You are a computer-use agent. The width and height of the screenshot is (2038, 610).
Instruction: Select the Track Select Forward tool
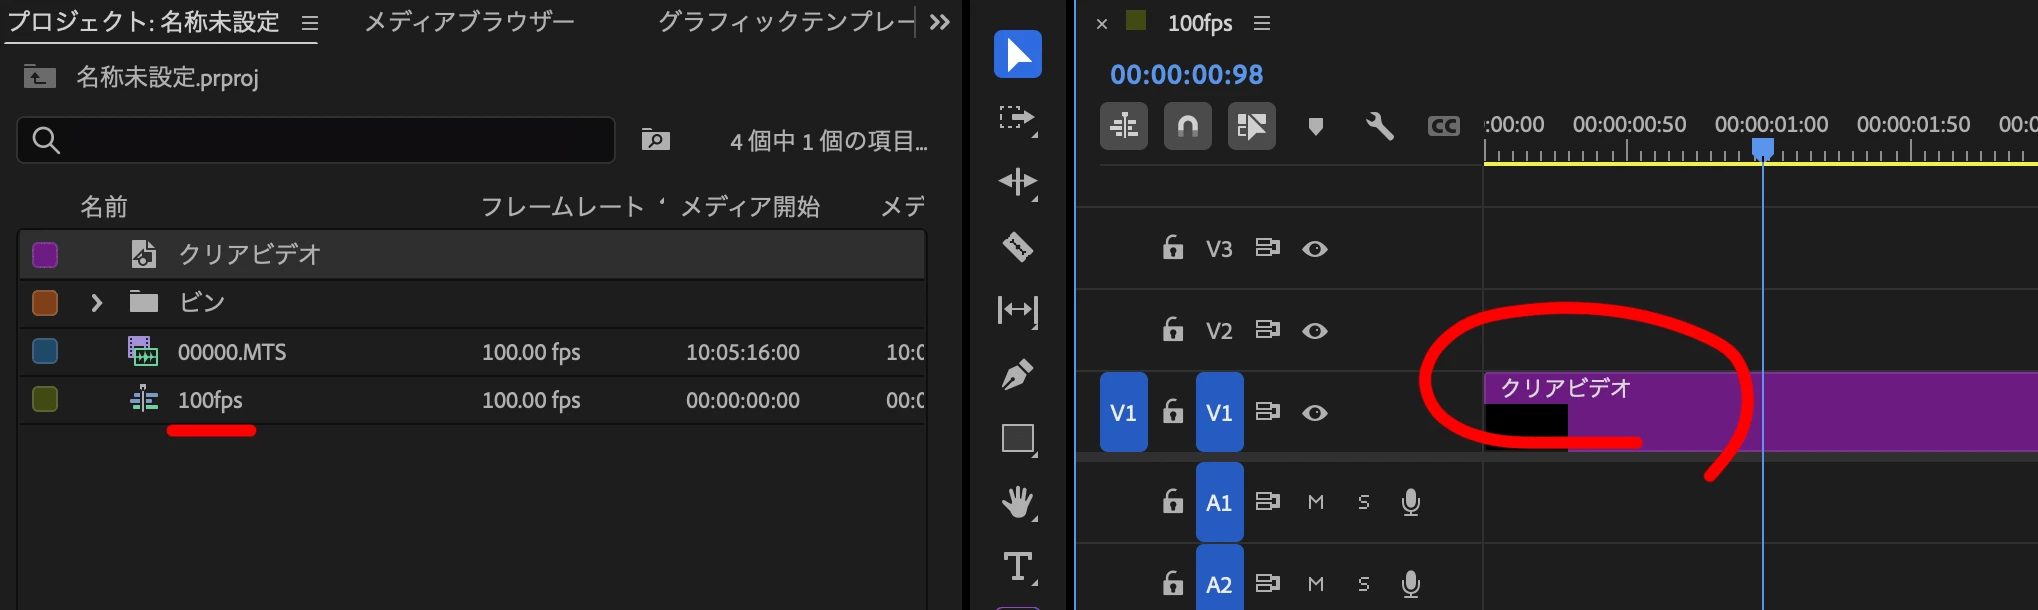(1018, 119)
